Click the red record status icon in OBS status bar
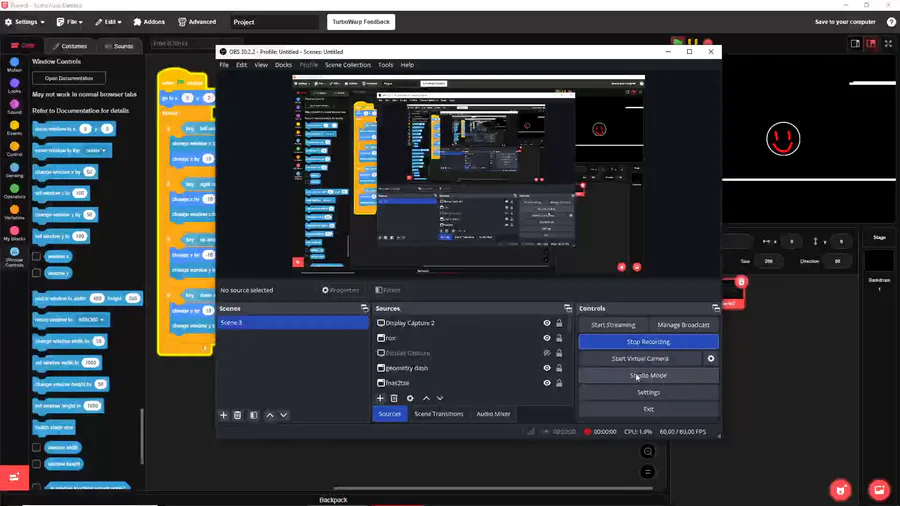The image size is (900, 506). tap(587, 431)
